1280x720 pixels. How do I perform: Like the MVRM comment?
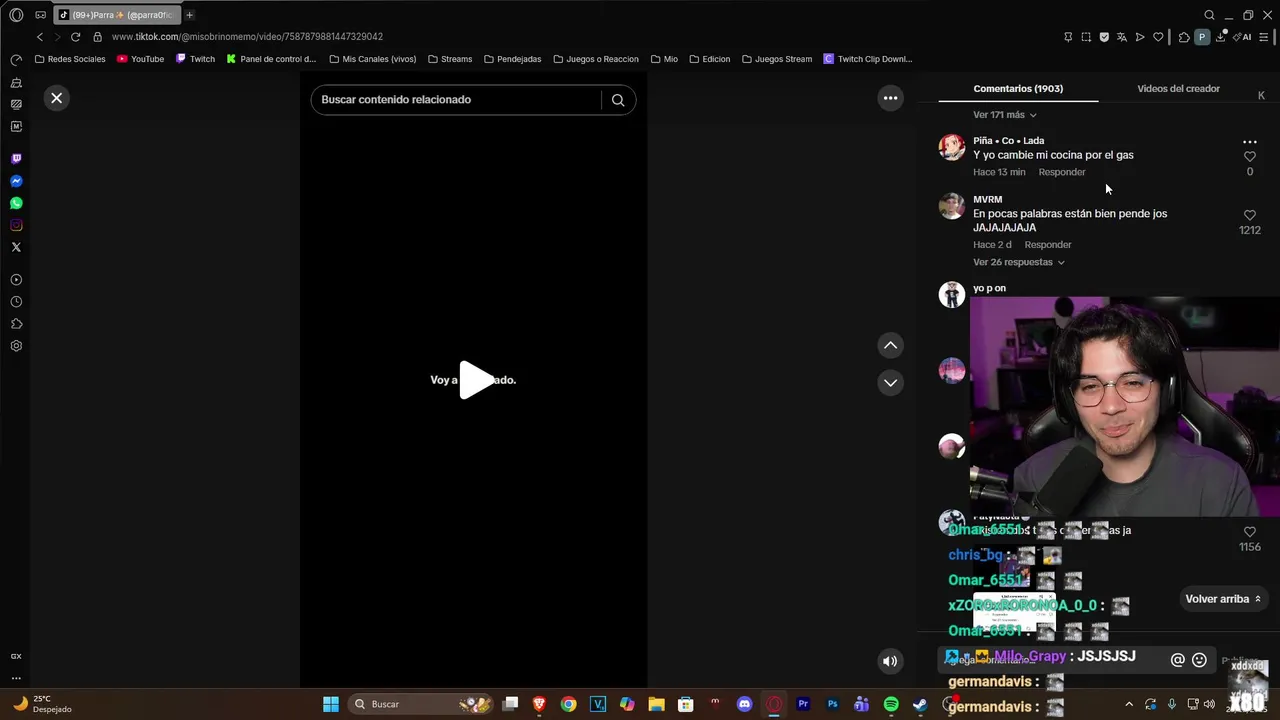pos(1249,215)
